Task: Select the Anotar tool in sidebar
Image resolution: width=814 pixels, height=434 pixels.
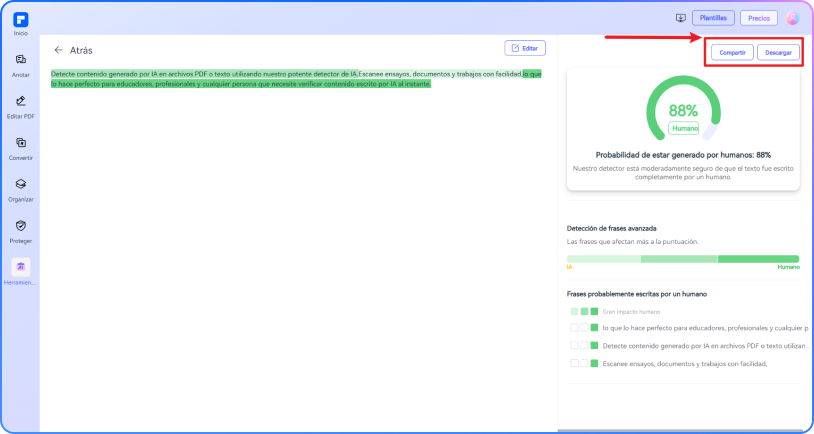Action: coord(21,65)
